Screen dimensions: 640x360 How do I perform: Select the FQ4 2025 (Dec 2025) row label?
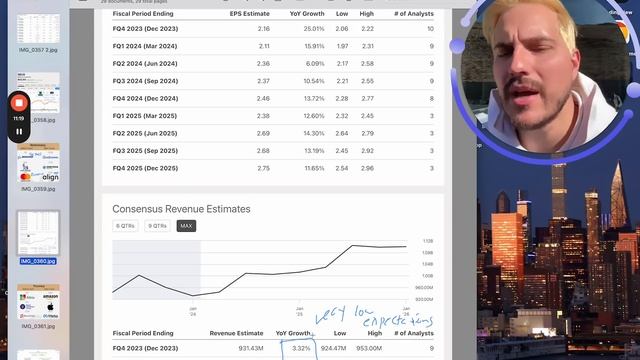[145, 168]
